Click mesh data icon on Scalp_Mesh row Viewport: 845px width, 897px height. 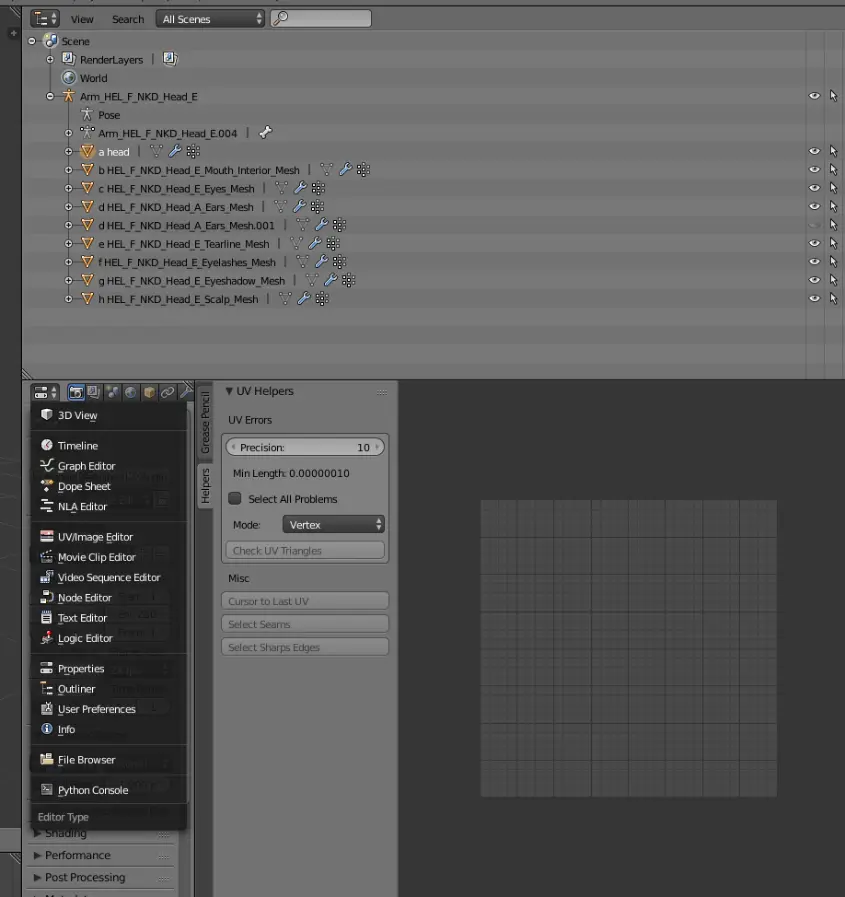click(285, 299)
